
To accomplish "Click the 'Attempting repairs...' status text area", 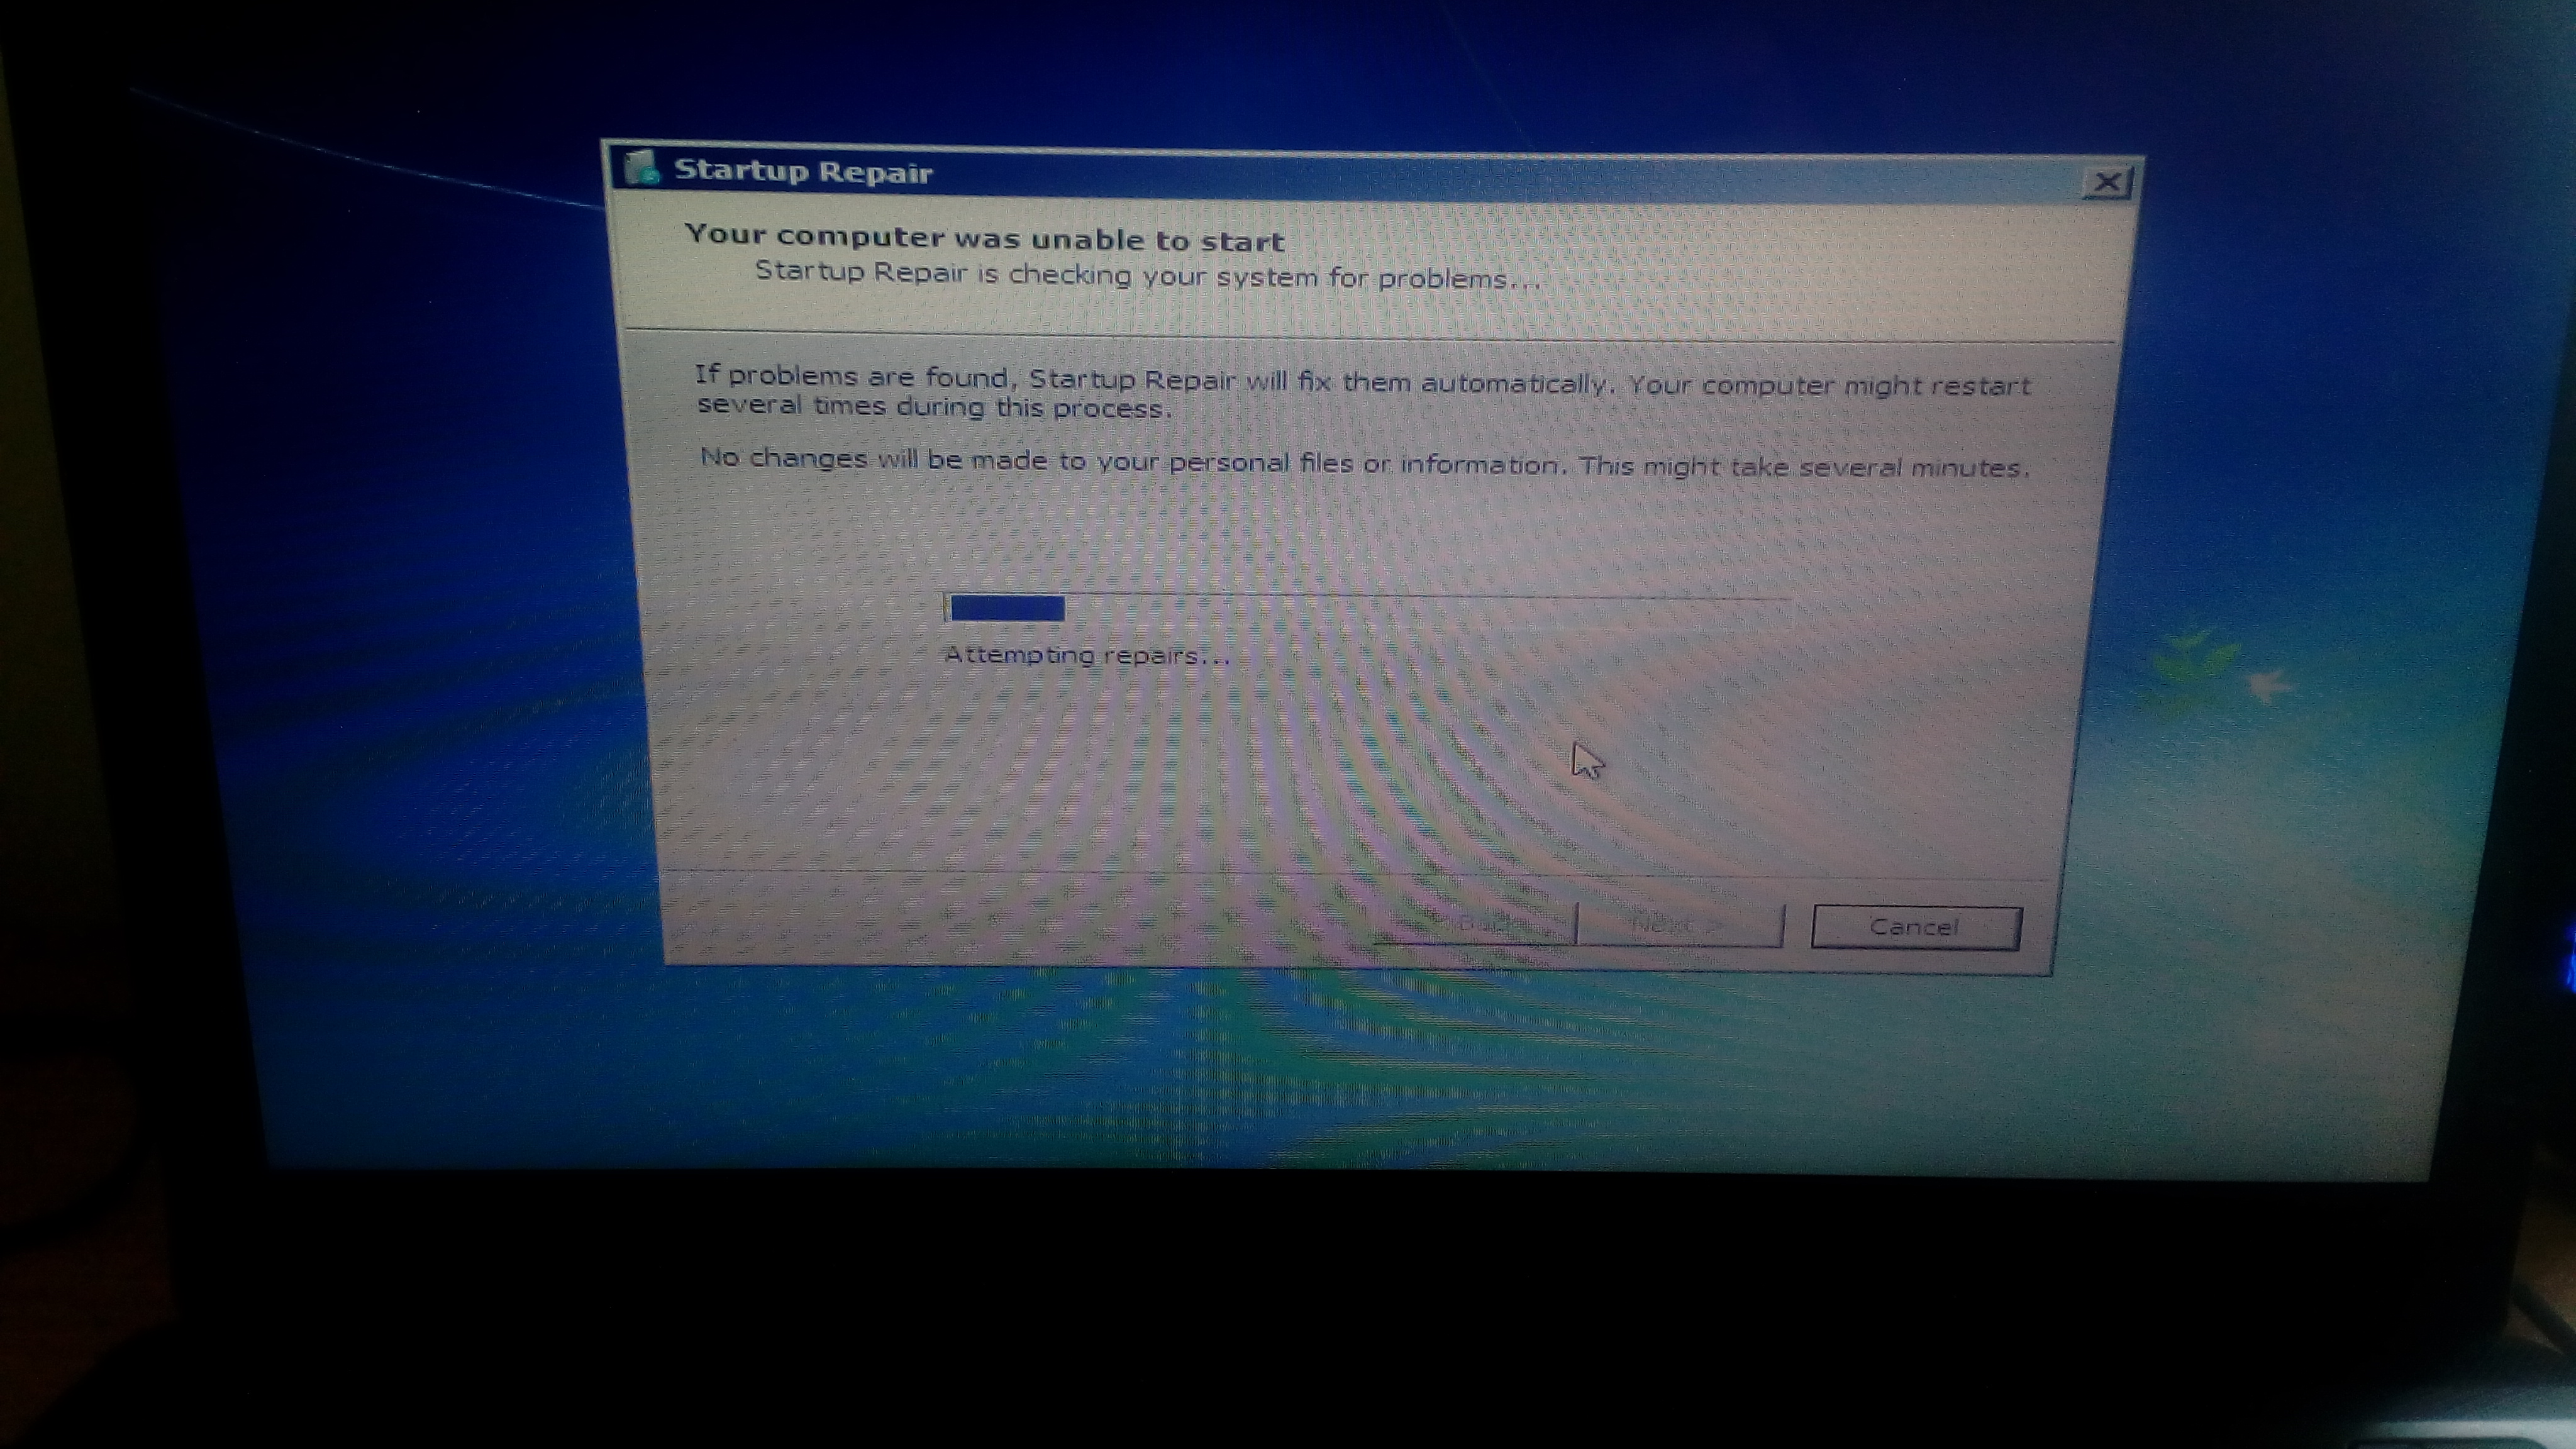I will pos(1086,655).
